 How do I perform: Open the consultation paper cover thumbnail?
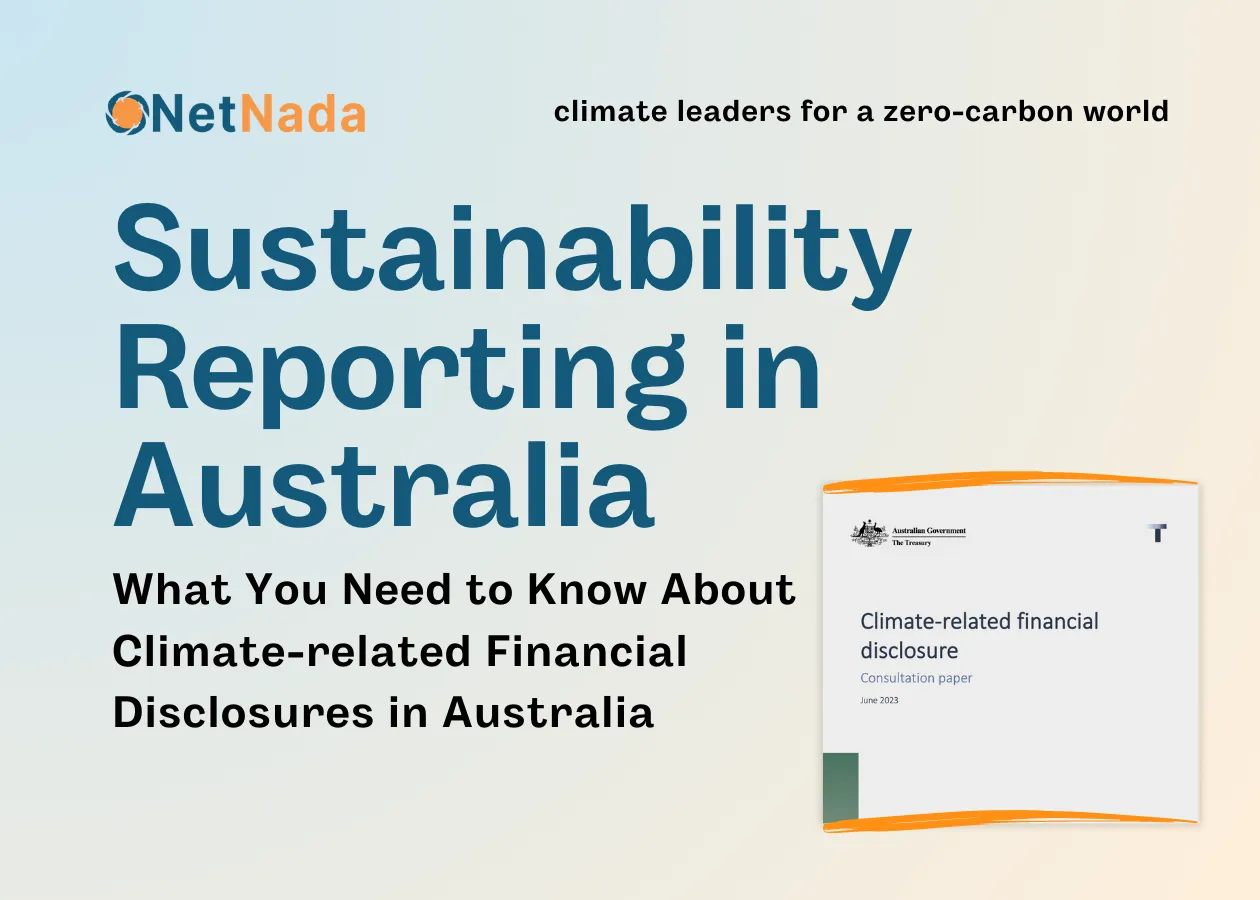point(1010,650)
